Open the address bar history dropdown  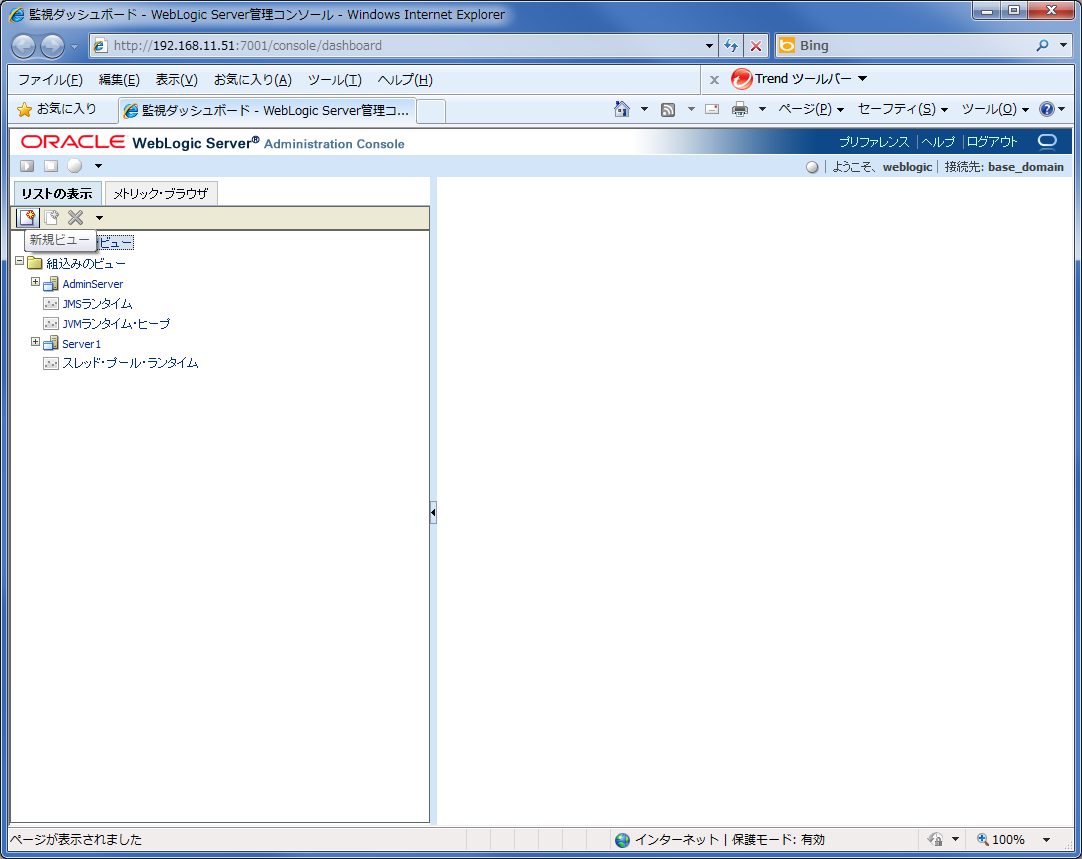tap(709, 46)
